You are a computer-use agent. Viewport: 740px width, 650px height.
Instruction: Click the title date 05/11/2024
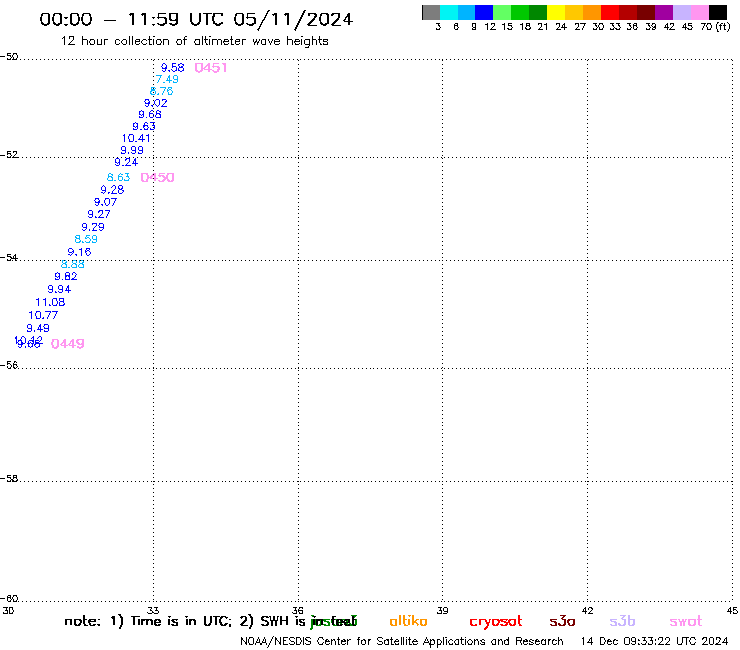coord(293,19)
